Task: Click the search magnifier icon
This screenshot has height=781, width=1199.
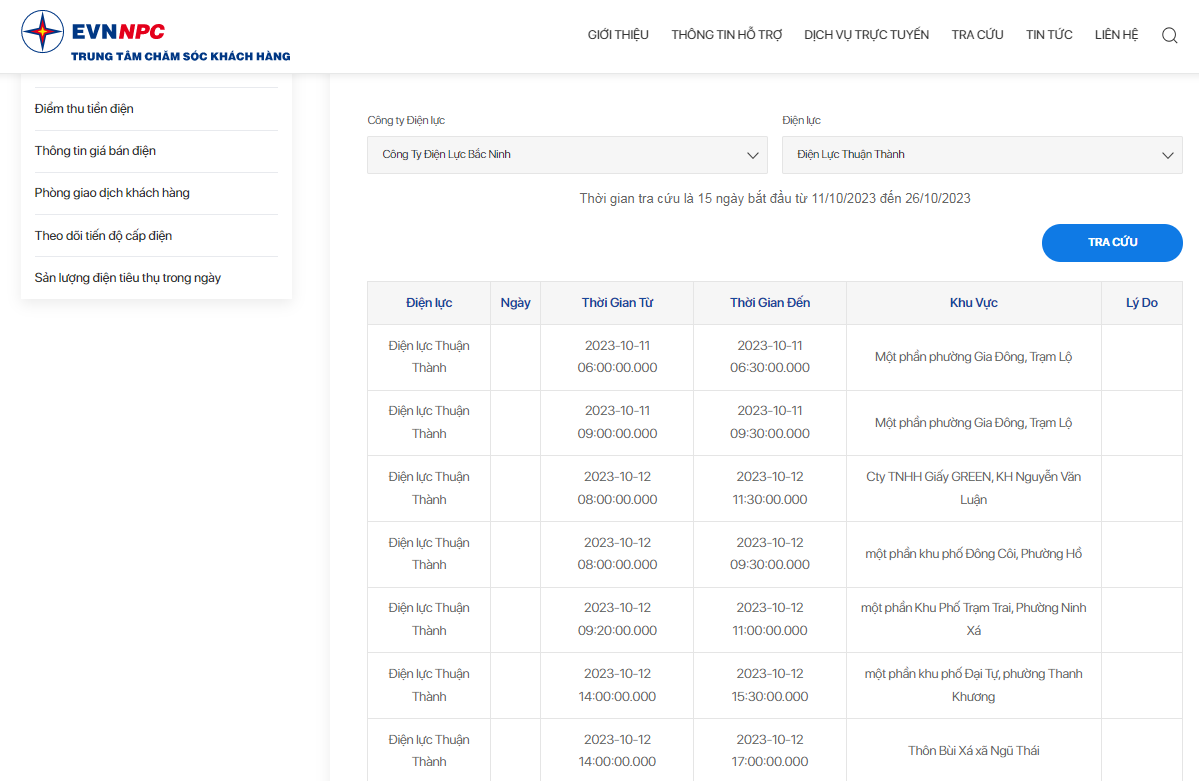Action: pyautogui.click(x=1169, y=35)
